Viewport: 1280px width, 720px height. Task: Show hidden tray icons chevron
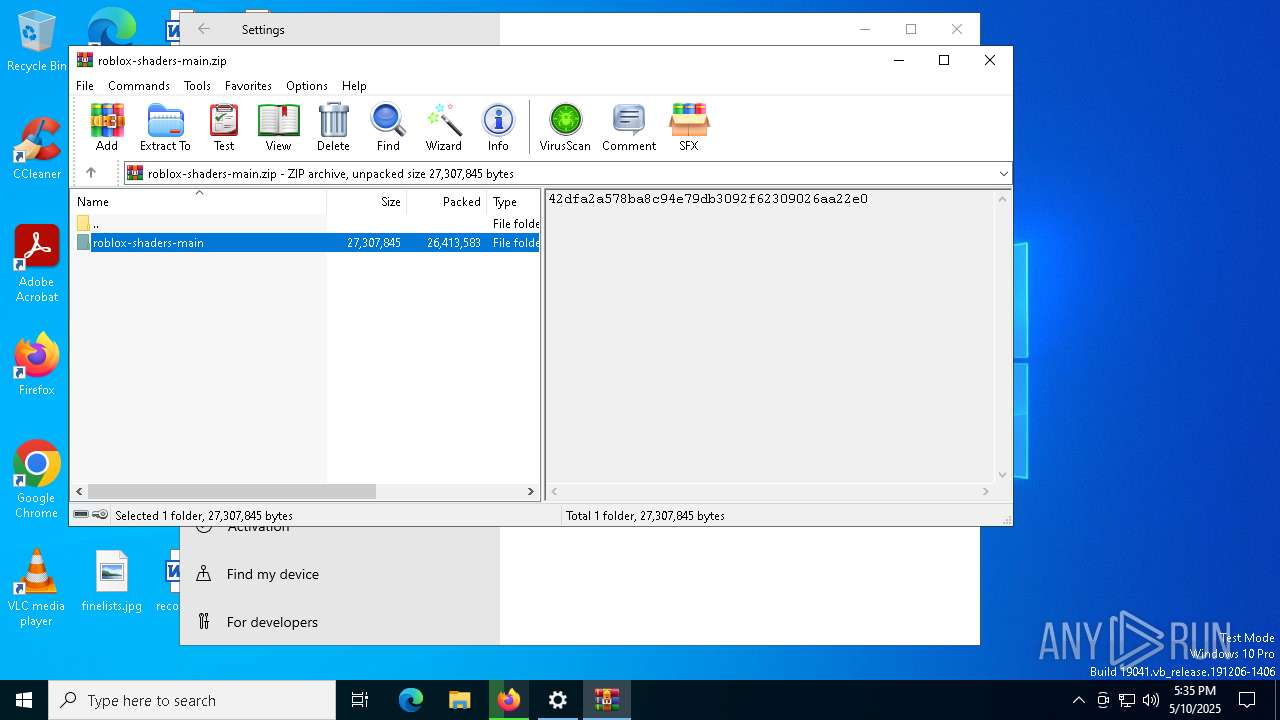(1078, 700)
